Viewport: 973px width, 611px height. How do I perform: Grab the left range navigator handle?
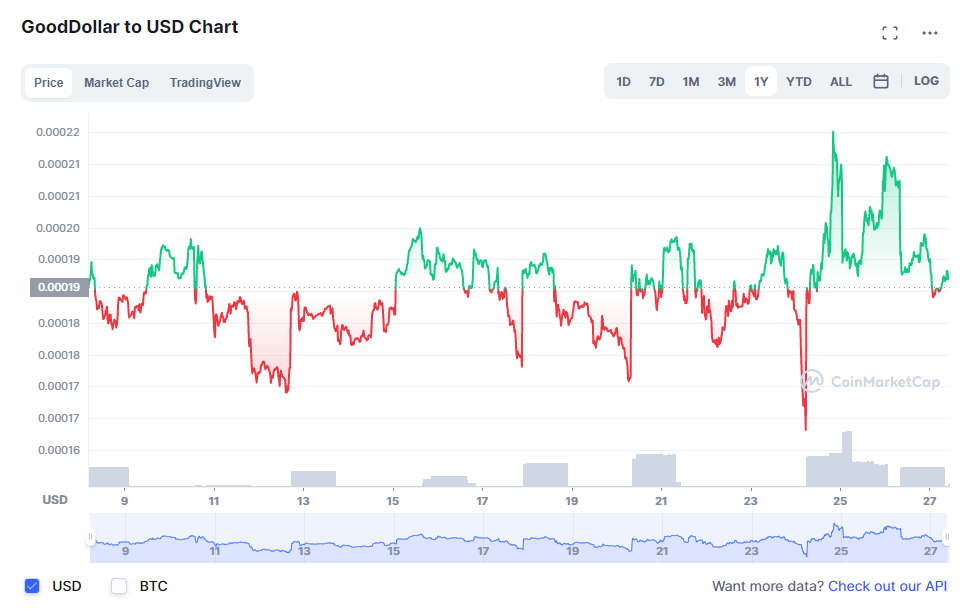tap(91, 537)
